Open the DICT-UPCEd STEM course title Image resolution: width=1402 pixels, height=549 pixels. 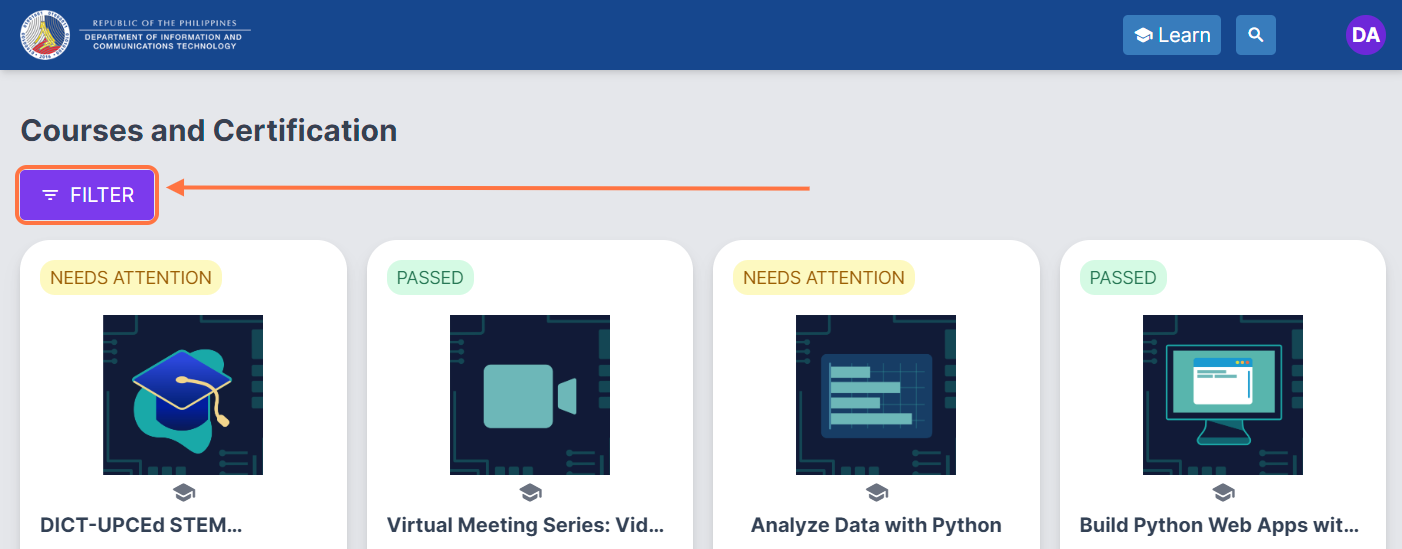pos(142,525)
